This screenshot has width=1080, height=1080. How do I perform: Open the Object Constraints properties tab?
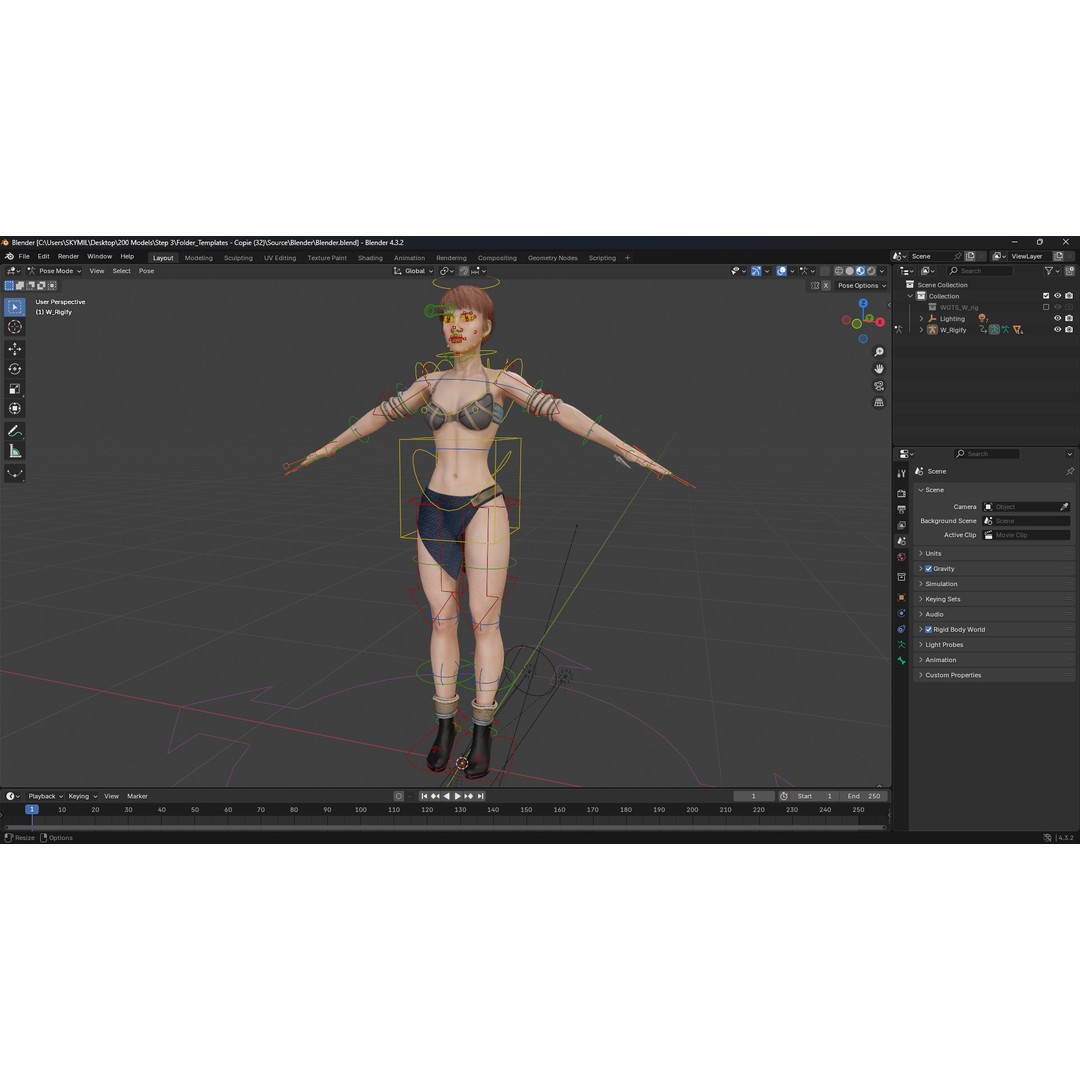pyautogui.click(x=901, y=629)
